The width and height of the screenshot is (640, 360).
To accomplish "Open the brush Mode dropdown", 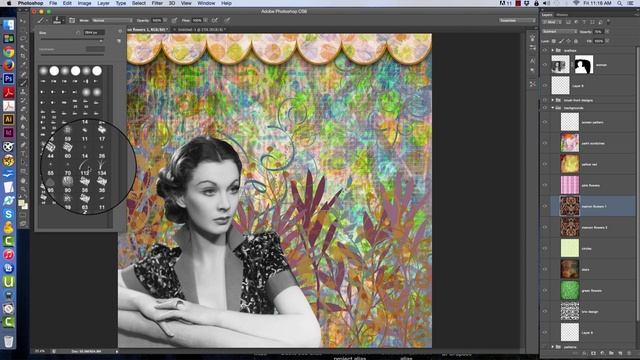I will point(112,20).
